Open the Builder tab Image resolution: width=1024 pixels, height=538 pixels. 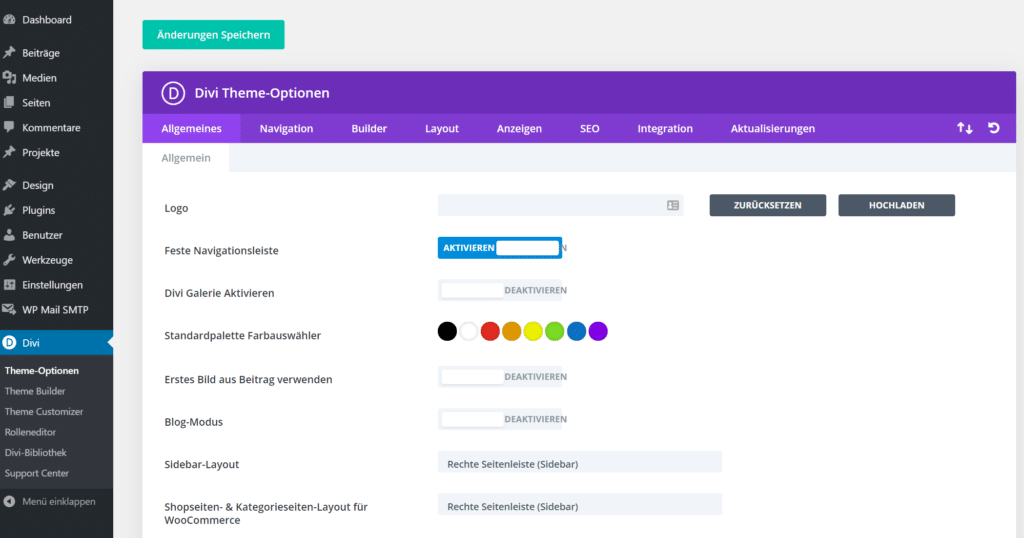tap(369, 129)
